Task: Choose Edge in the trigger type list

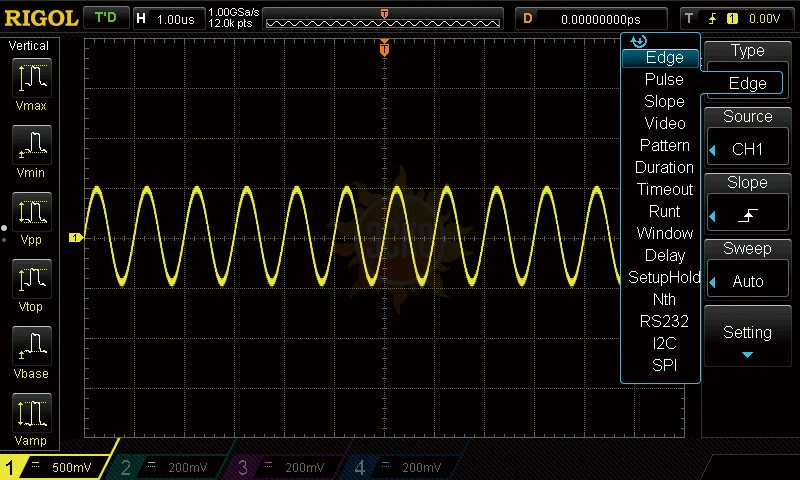Action: point(661,58)
